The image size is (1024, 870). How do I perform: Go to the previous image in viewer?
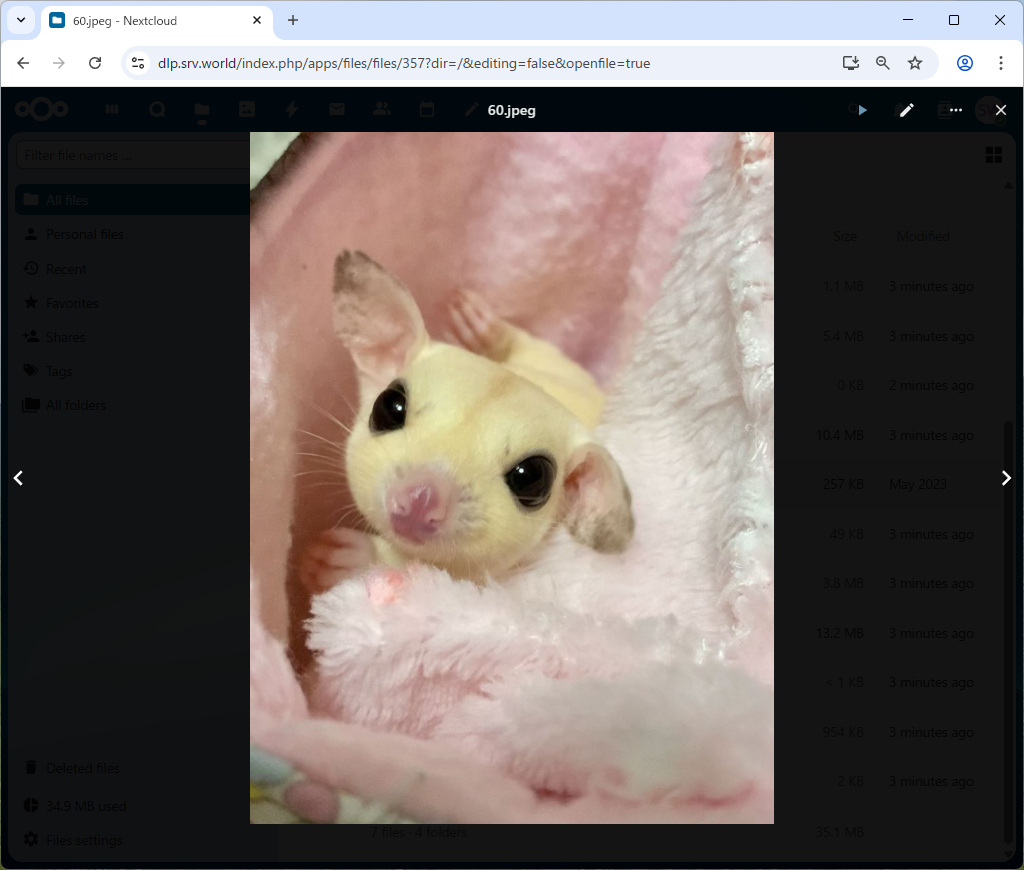(18, 478)
